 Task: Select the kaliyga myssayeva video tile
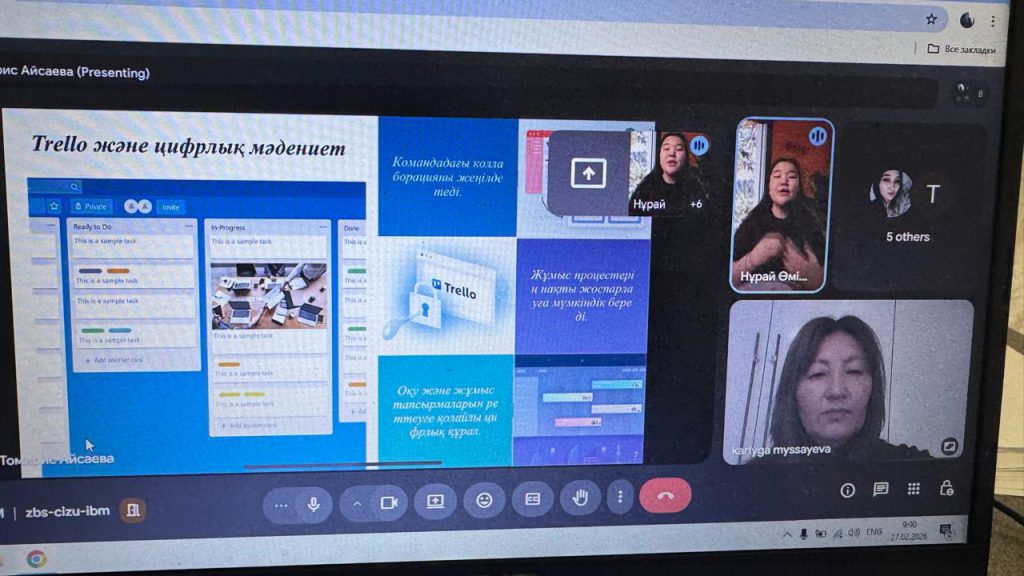(x=849, y=381)
